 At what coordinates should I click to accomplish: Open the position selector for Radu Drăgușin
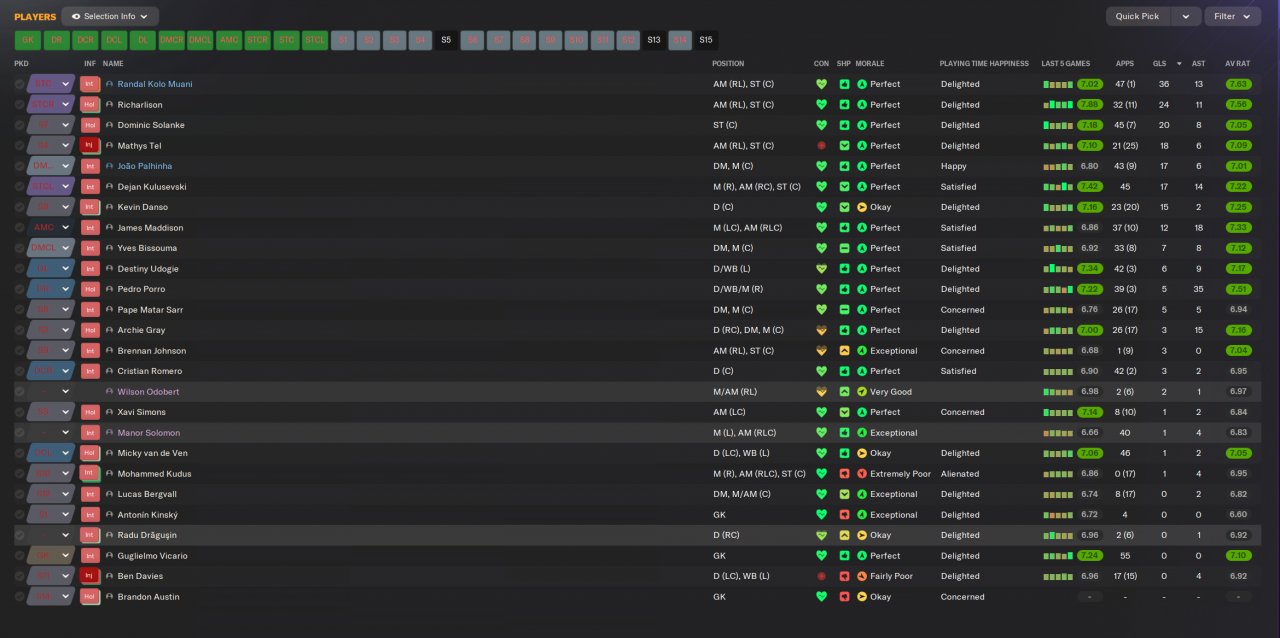click(51, 535)
